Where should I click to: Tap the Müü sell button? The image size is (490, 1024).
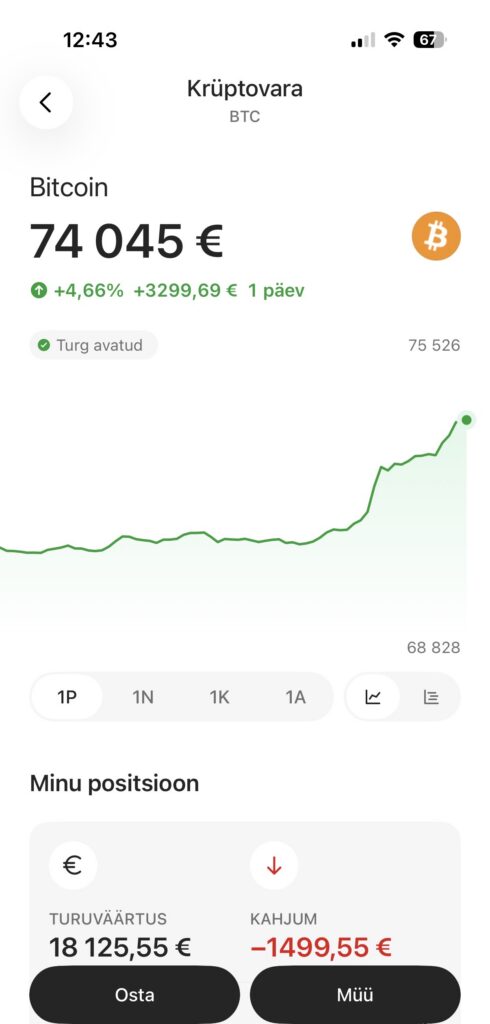pyautogui.click(x=355, y=995)
